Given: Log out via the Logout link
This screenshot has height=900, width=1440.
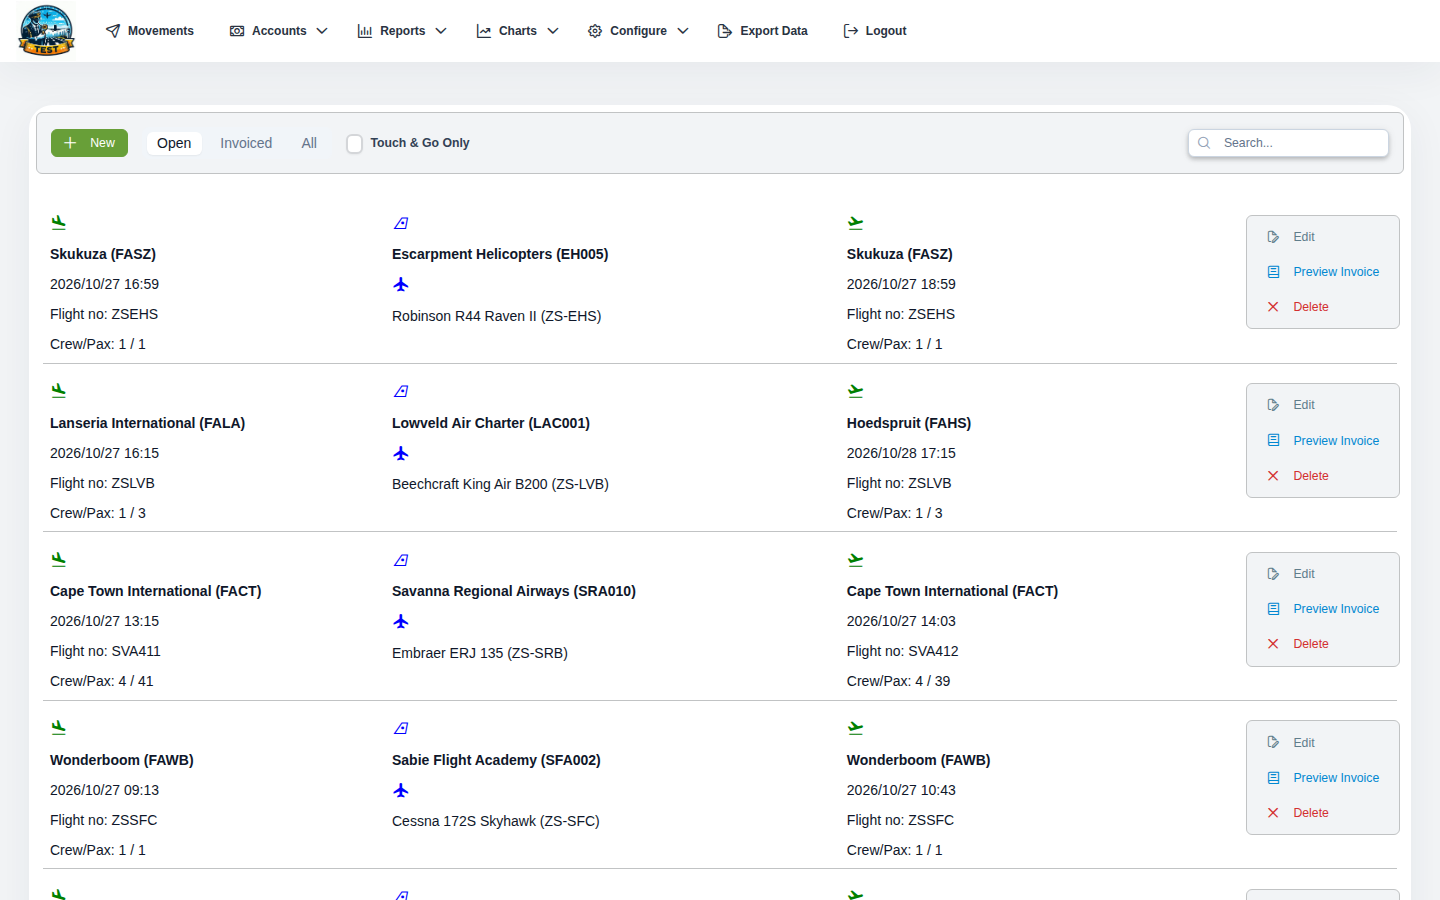Looking at the screenshot, I should [x=875, y=31].
